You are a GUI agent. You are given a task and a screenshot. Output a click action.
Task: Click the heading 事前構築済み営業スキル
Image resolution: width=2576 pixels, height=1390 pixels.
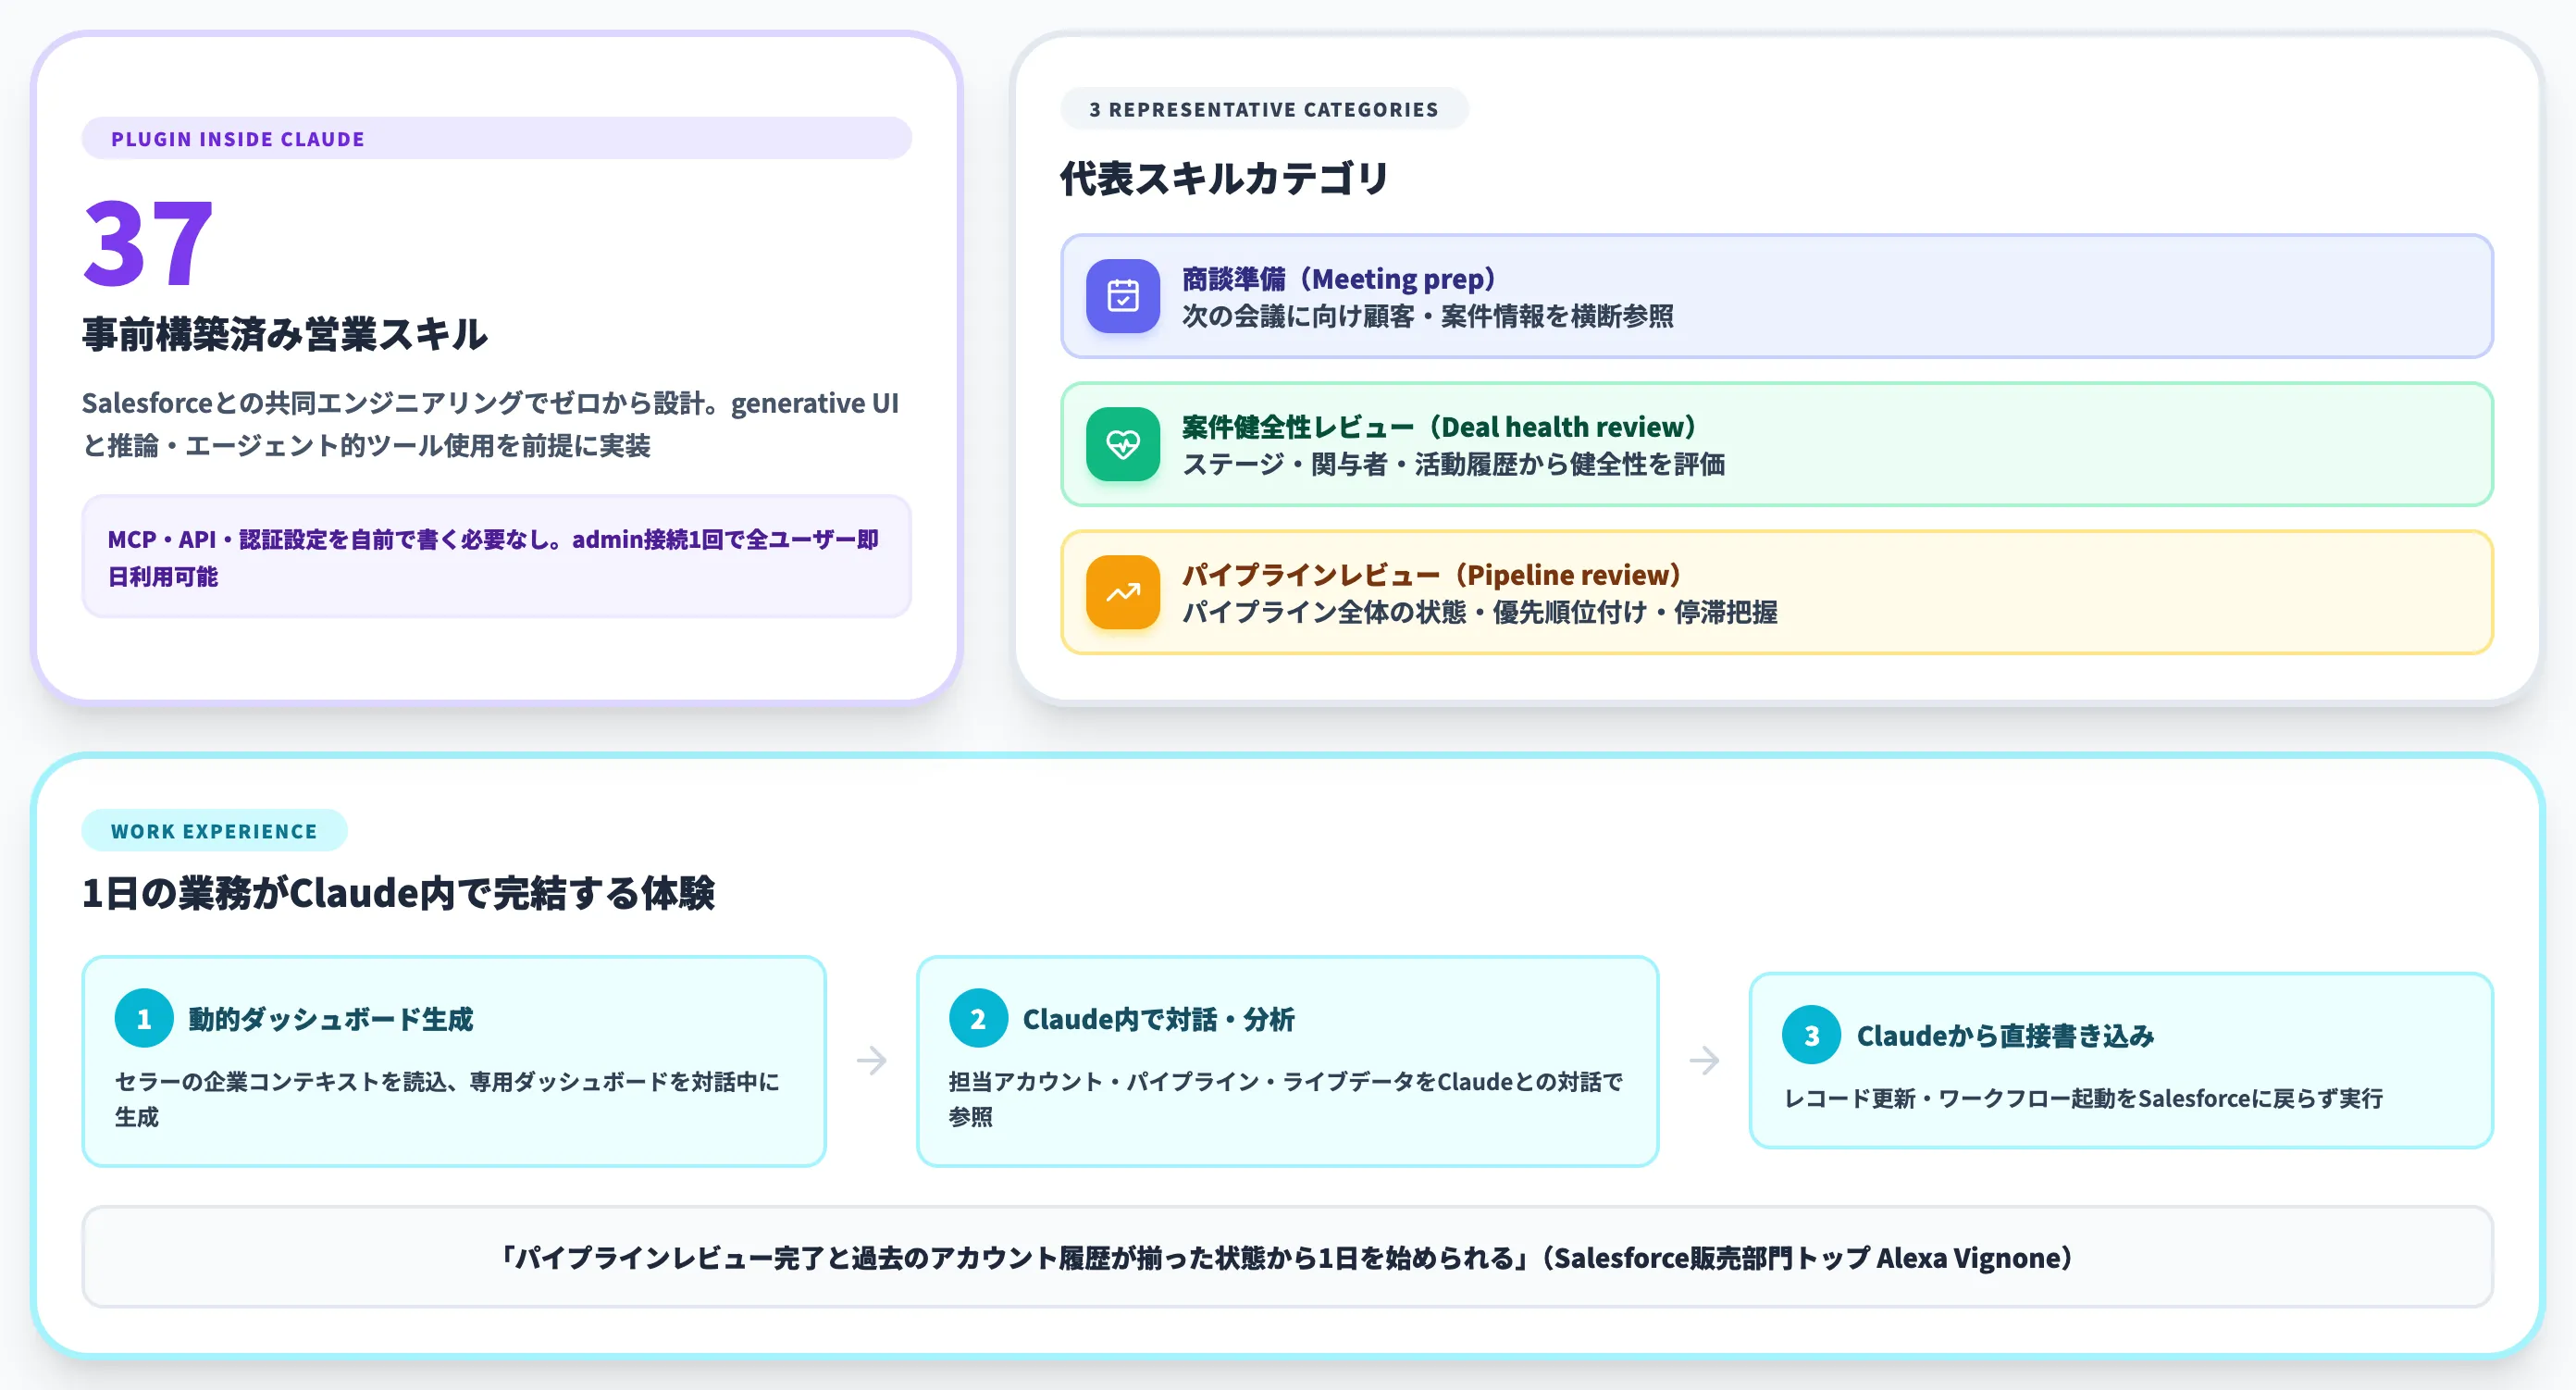tap(285, 334)
